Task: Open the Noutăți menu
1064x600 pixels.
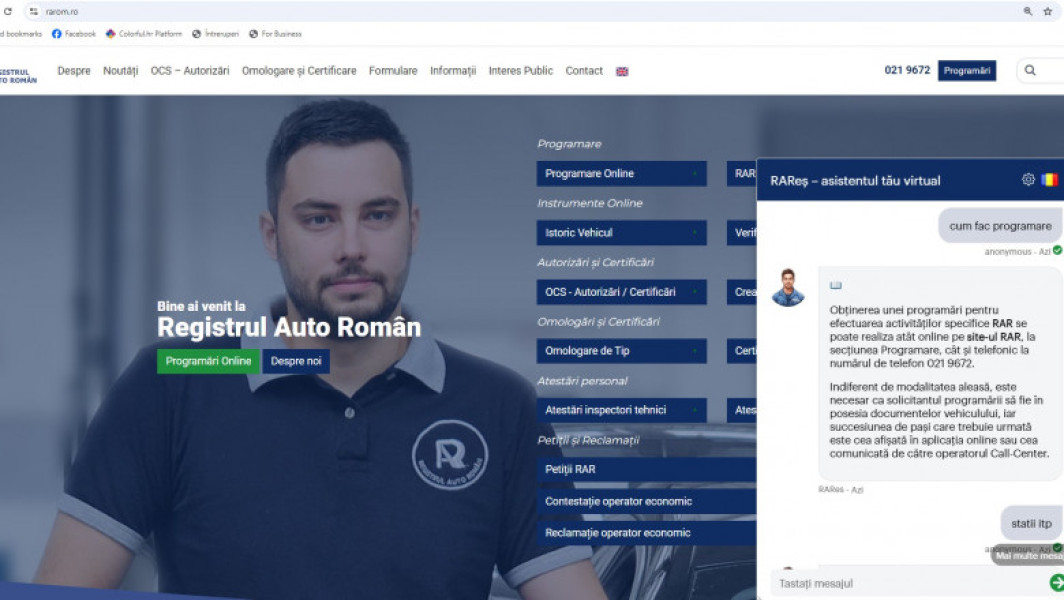Action: (120, 71)
